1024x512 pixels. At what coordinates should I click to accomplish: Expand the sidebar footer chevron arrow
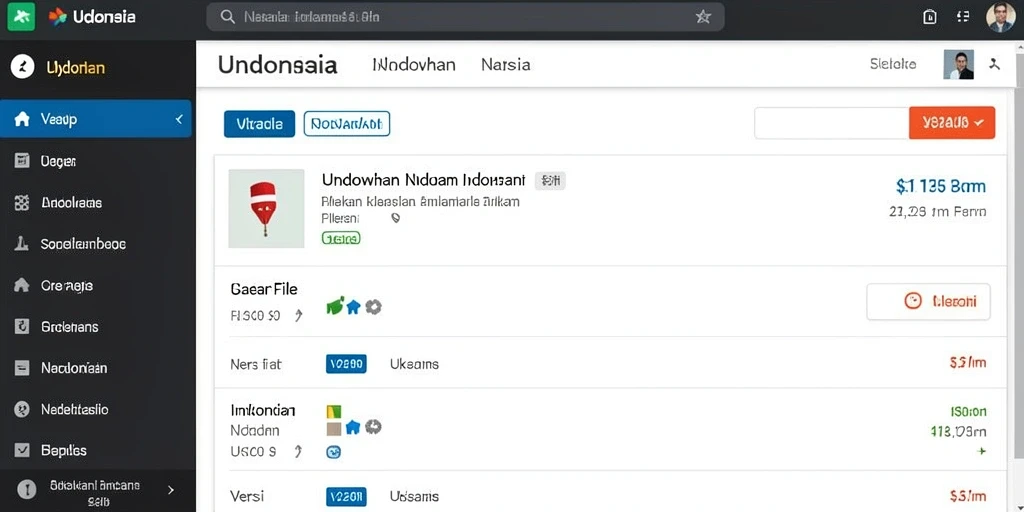[x=171, y=489]
